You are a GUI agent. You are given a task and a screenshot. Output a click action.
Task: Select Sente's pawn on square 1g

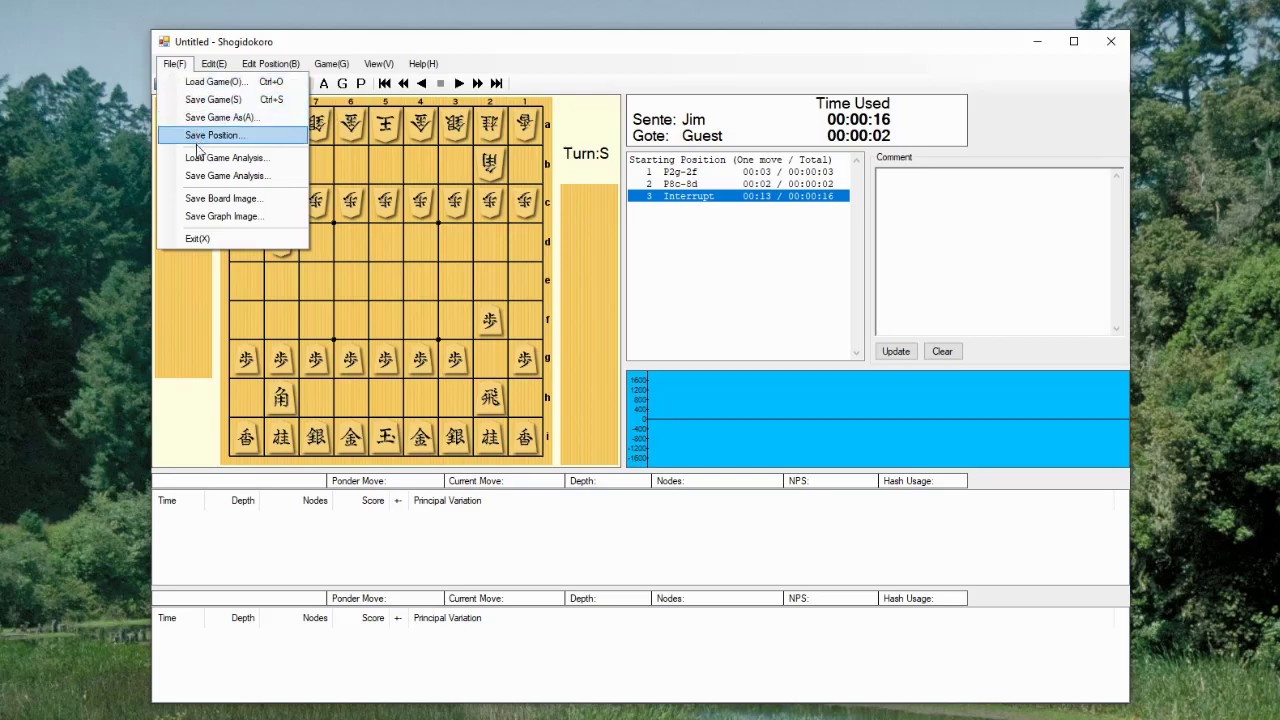coord(525,359)
